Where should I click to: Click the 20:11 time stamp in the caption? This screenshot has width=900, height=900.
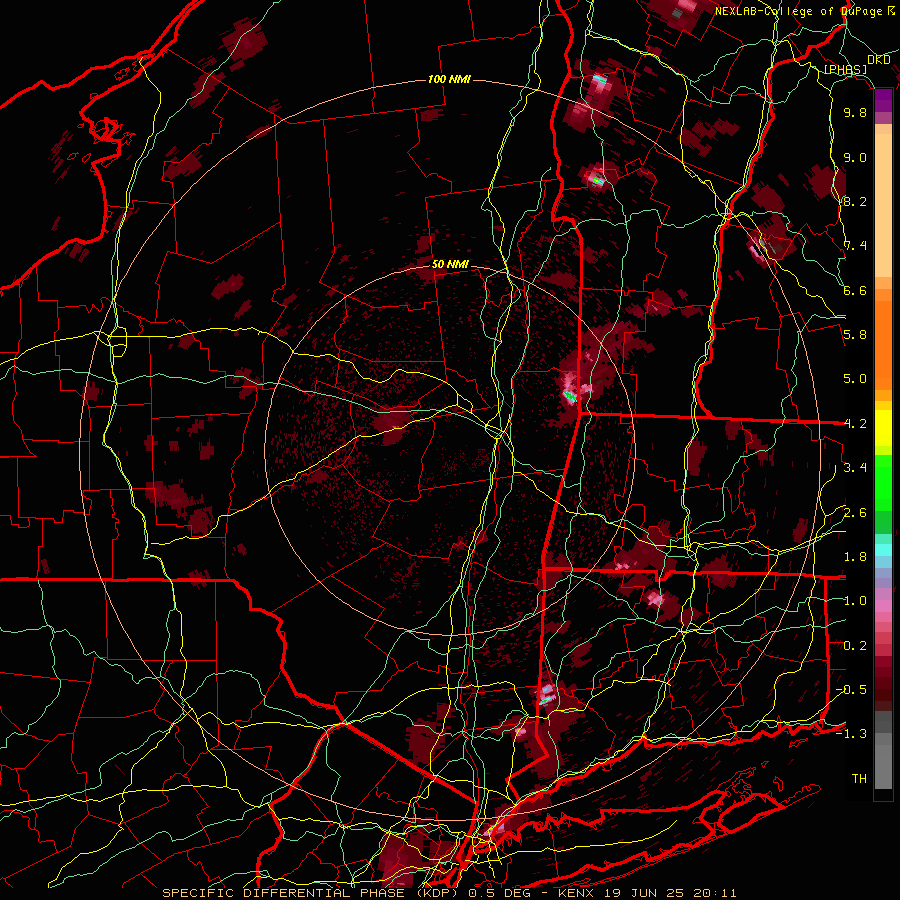(x=717, y=893)
